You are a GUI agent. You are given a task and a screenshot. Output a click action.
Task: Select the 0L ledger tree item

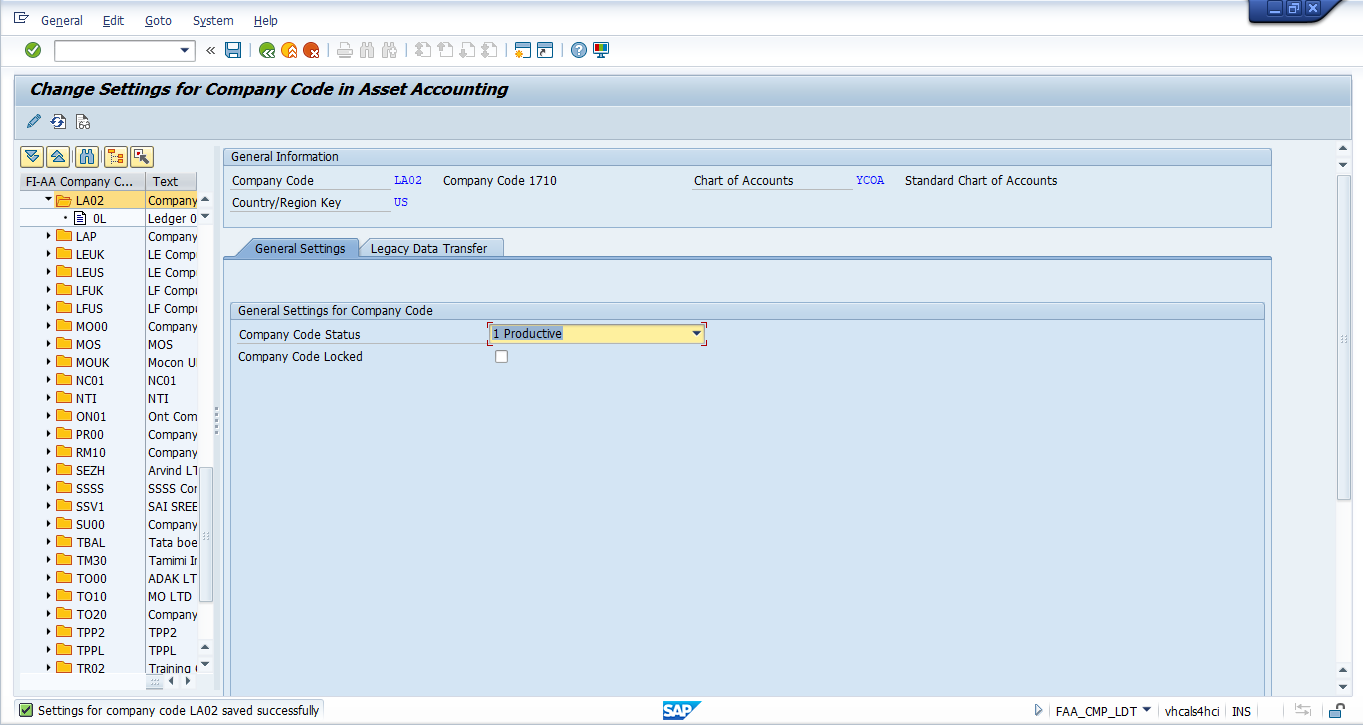coord(99,218)
